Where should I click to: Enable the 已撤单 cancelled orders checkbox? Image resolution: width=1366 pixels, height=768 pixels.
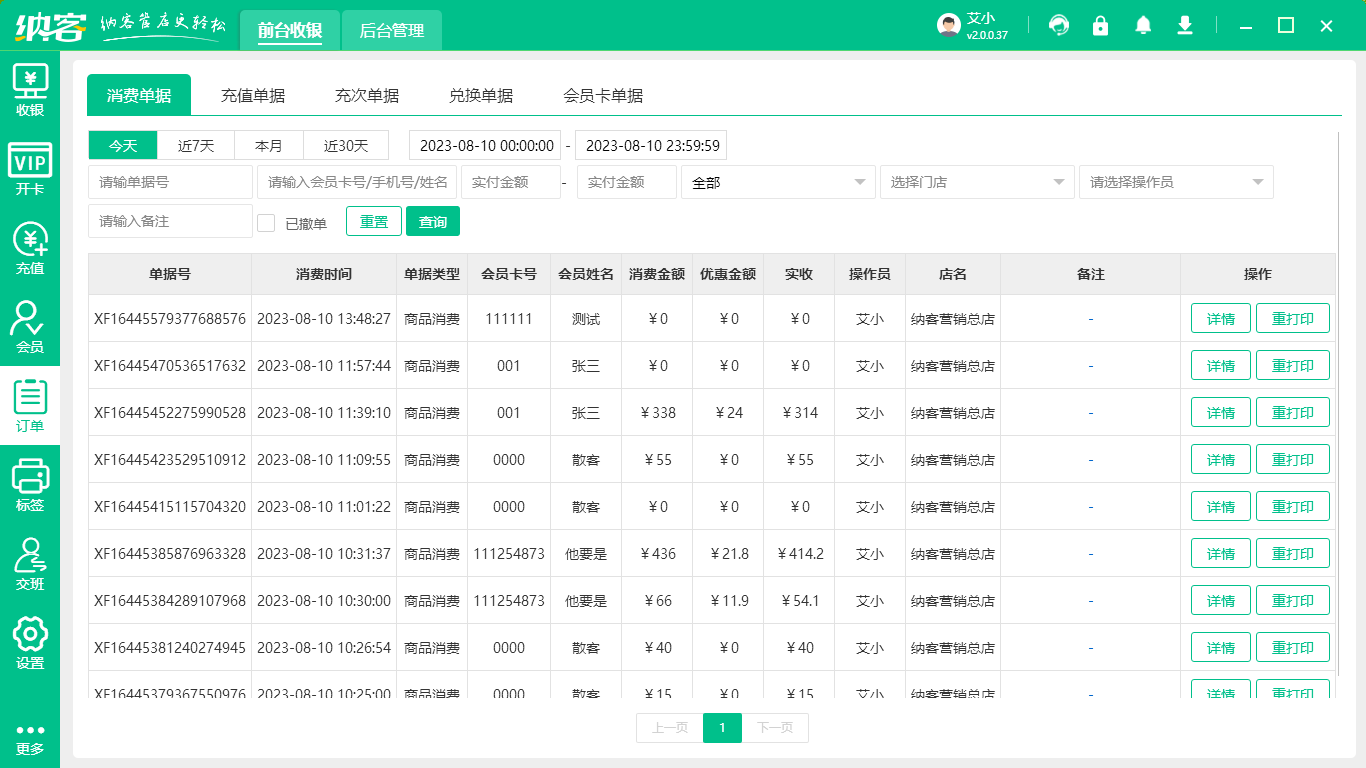(x=266, y=222)
